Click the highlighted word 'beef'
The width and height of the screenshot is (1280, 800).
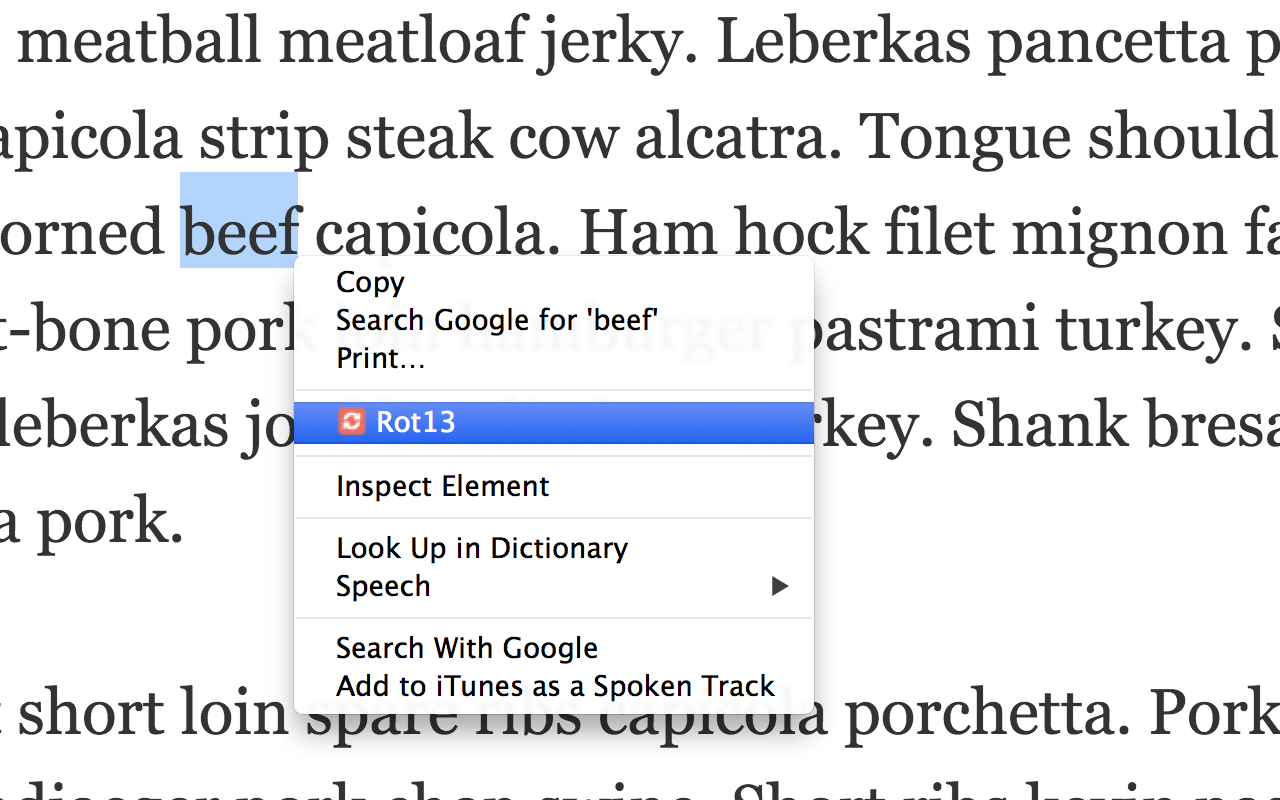coord(239,232)
